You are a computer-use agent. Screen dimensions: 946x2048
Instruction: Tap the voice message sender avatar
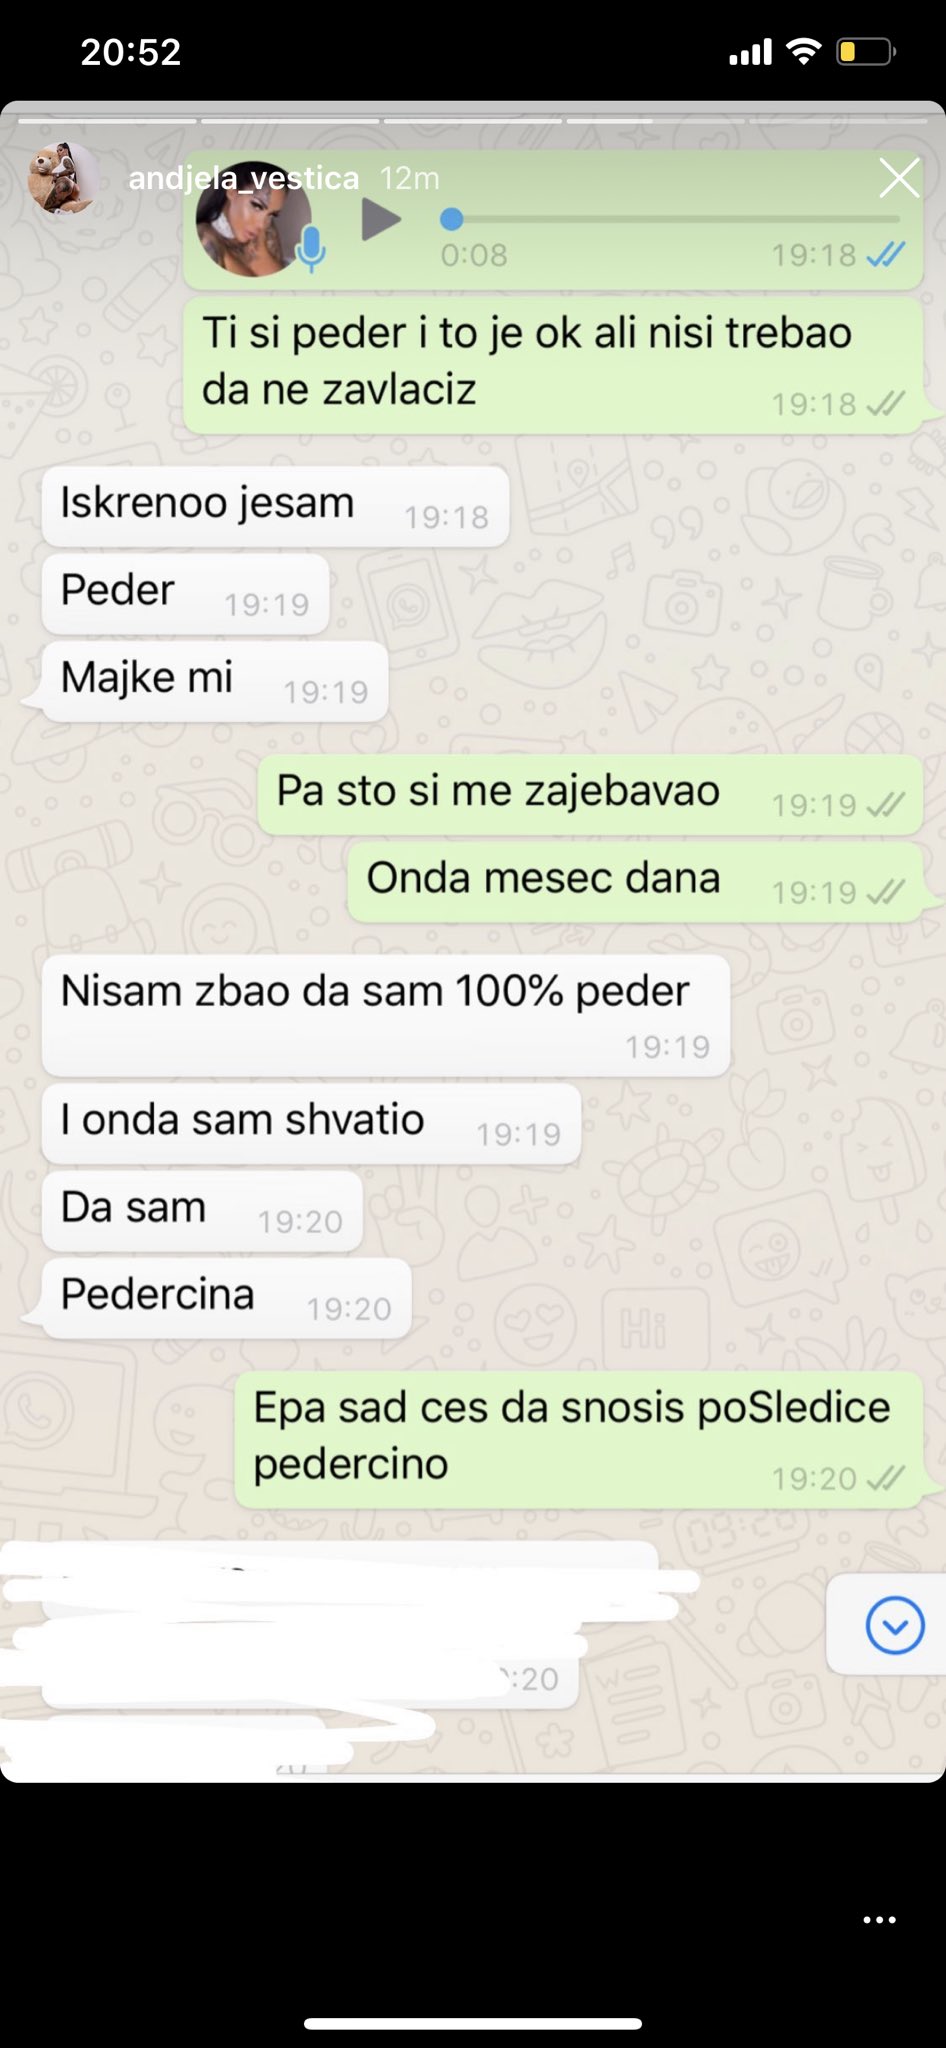click(254, 219)
